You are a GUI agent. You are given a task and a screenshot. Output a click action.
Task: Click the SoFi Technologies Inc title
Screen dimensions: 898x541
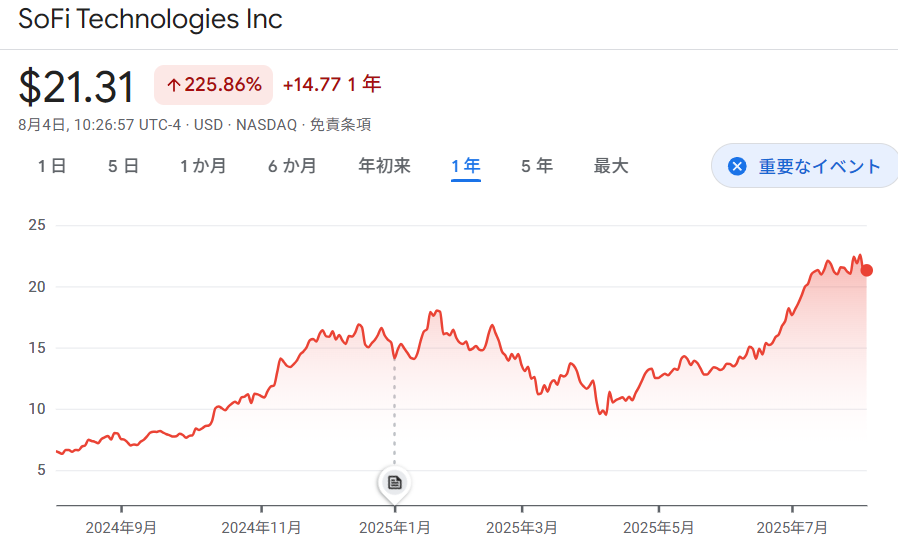click(151, 19)
